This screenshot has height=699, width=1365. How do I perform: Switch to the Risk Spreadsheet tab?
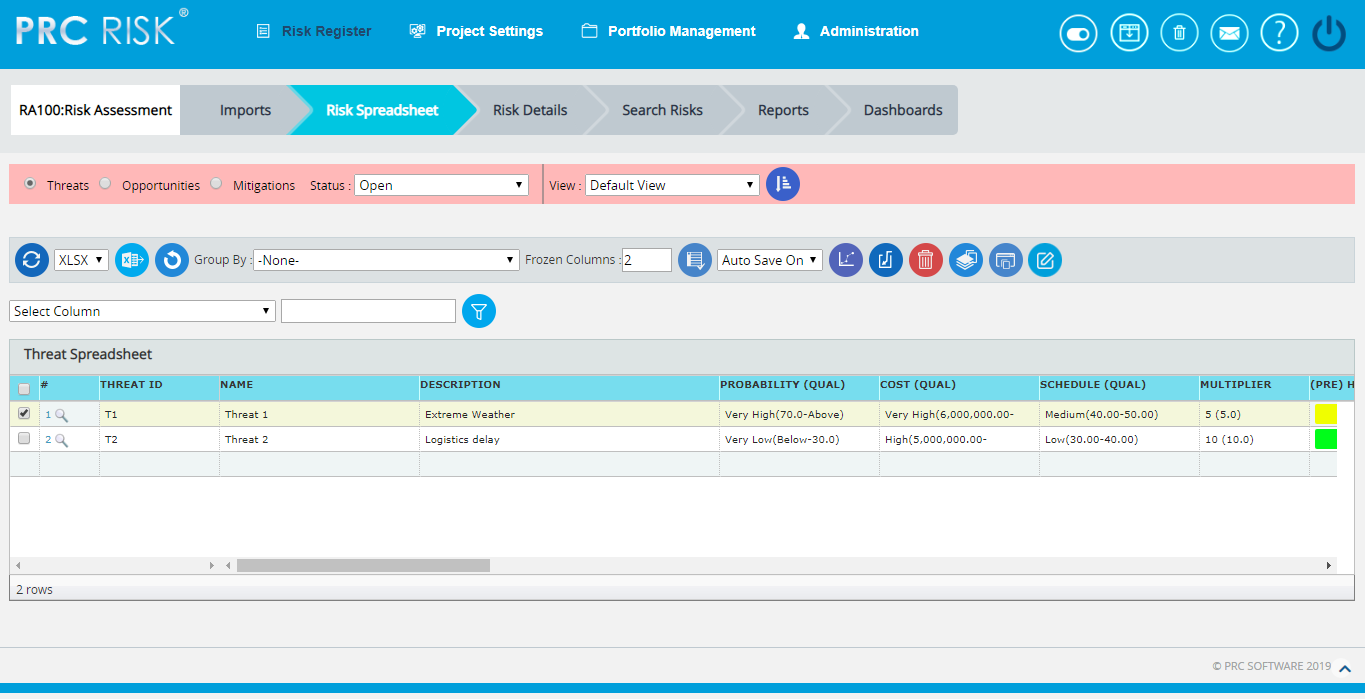click(382, 110)
